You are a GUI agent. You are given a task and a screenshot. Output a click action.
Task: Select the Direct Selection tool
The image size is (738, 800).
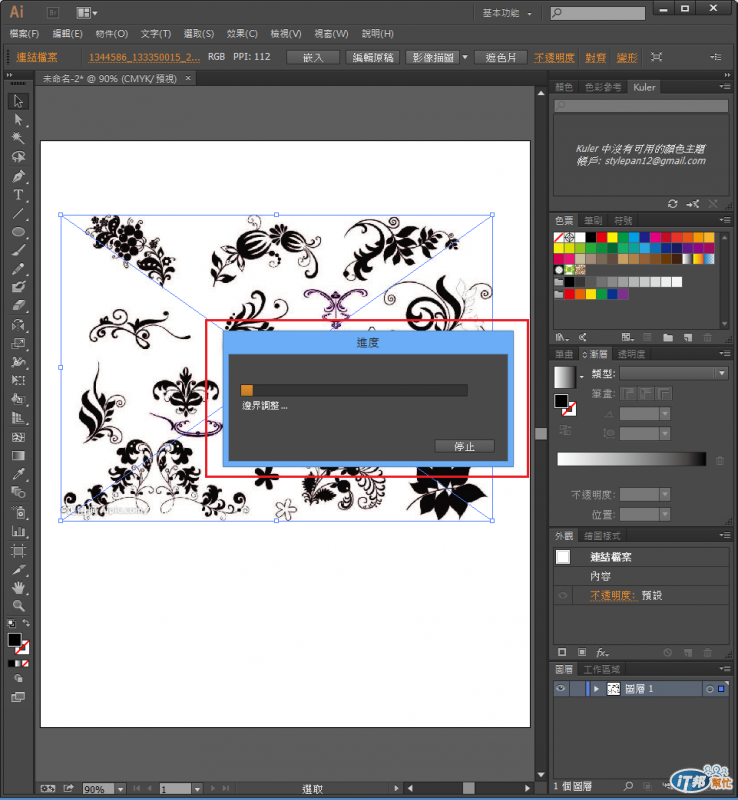coord(18,120)
